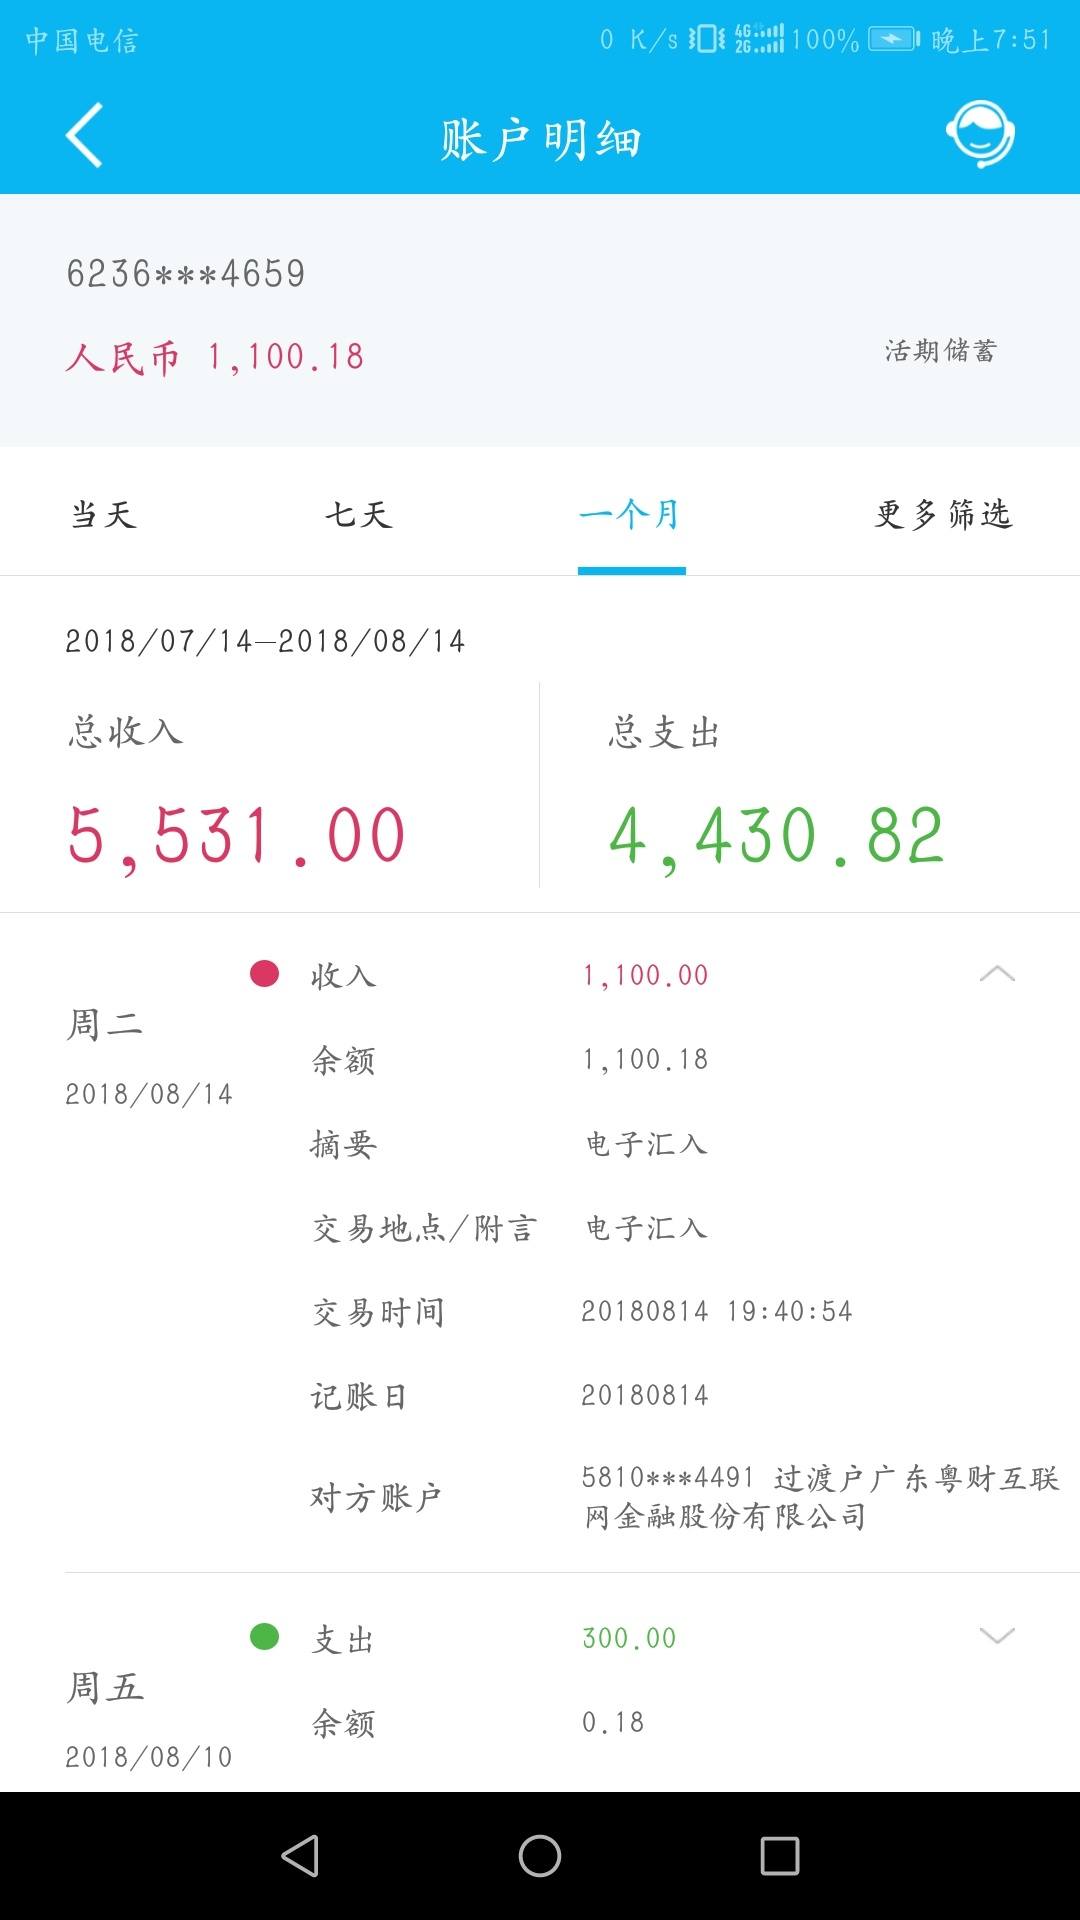
Task: Tap Android back navigation triangle
Action: click(x=300, y=1856)
